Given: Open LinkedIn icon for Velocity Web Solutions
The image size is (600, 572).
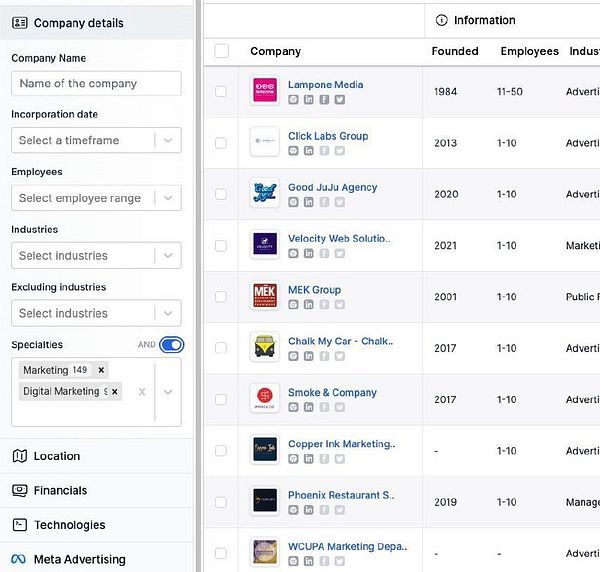Looking at the screenshot, I should point(308,253).
